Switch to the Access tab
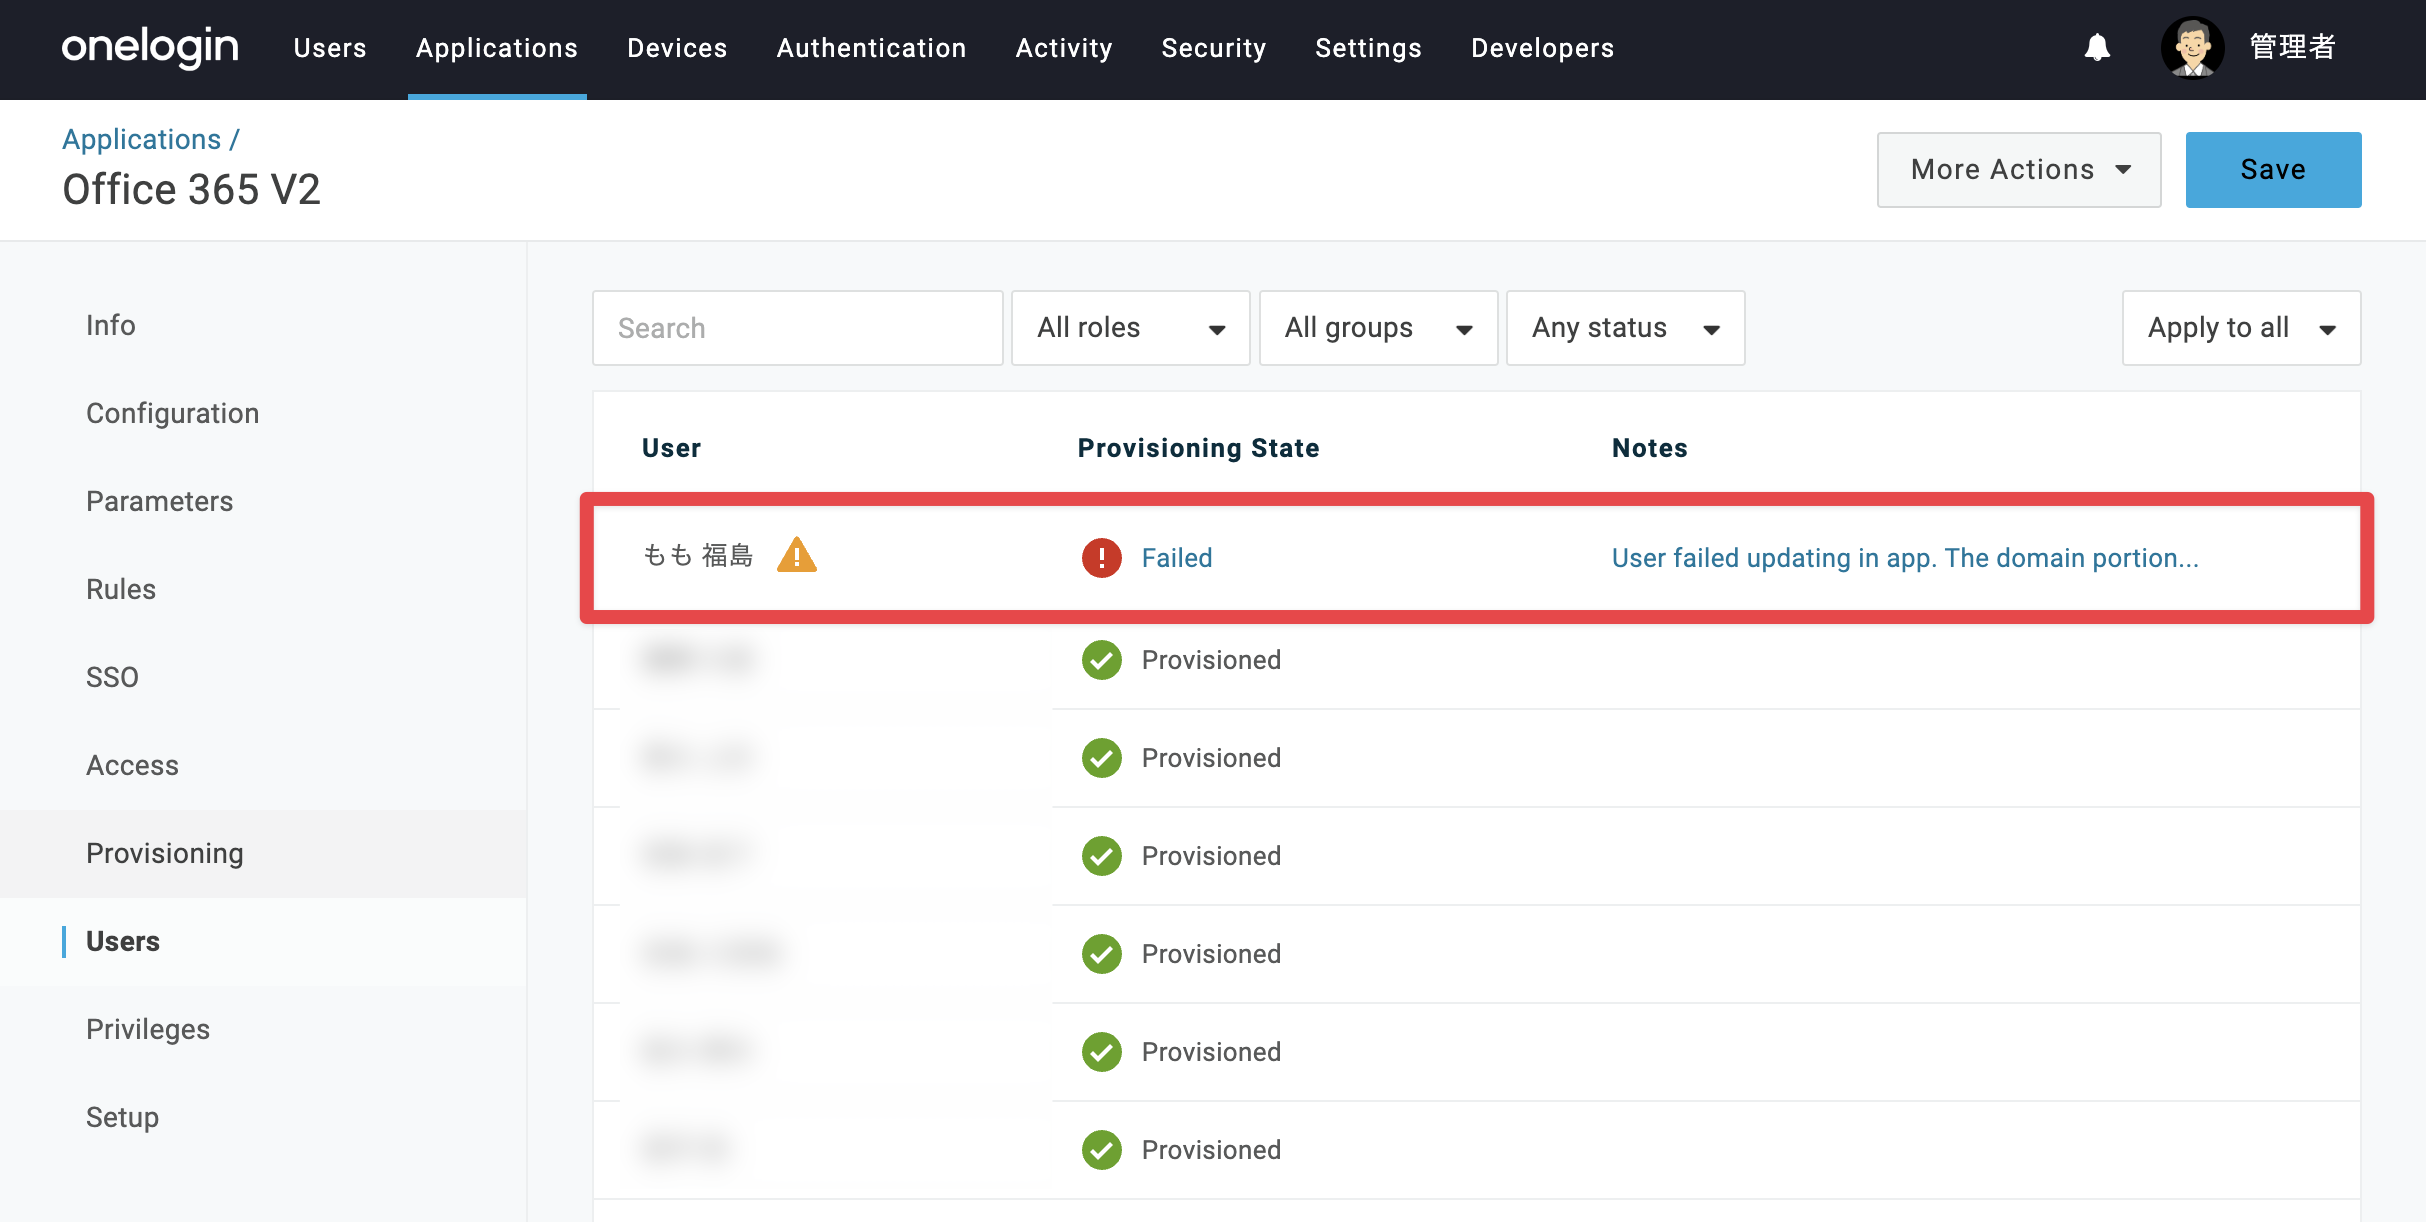Screen dimensions: 2426x1222 [x=132, y=765]
